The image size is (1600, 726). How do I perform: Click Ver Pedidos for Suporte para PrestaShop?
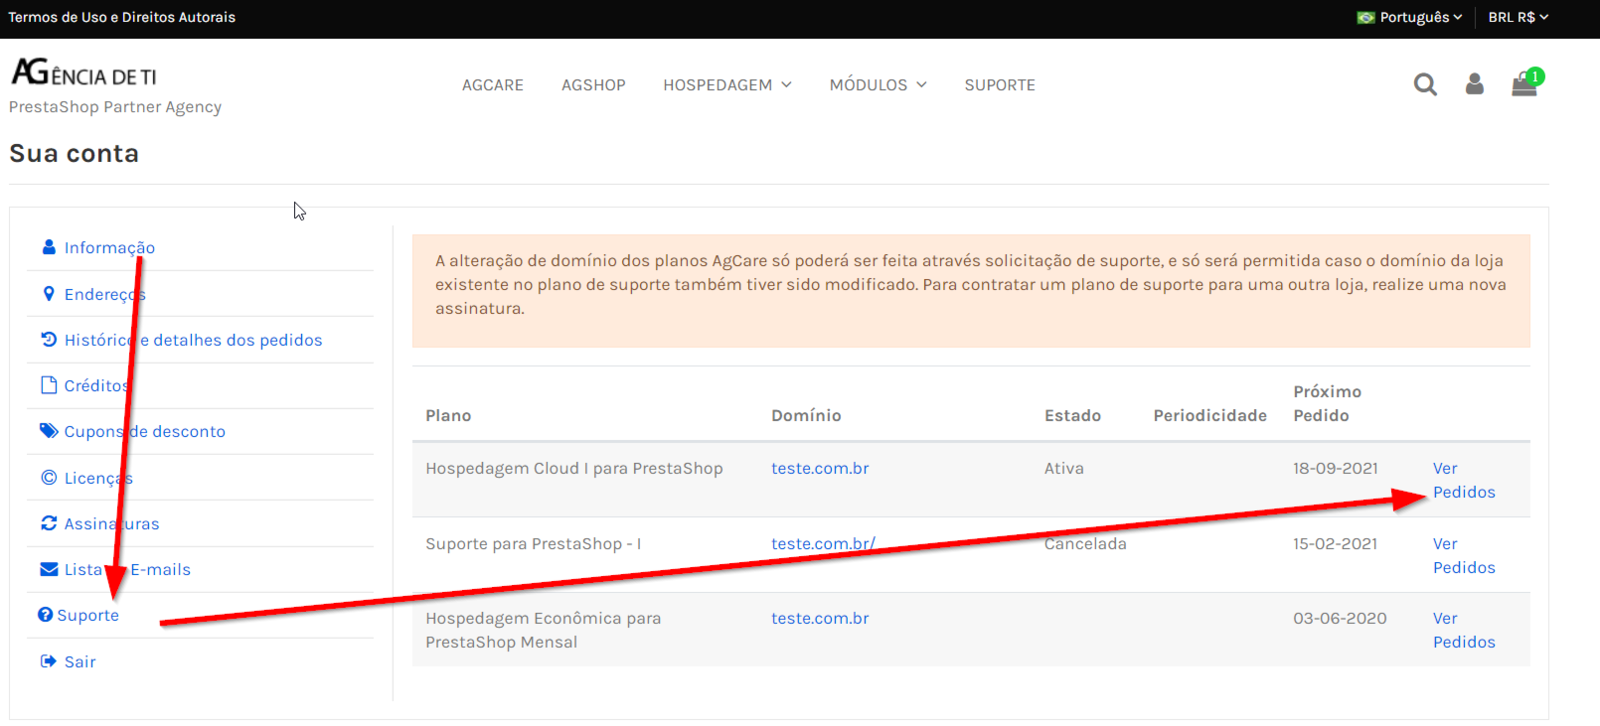pos(1464,555)
